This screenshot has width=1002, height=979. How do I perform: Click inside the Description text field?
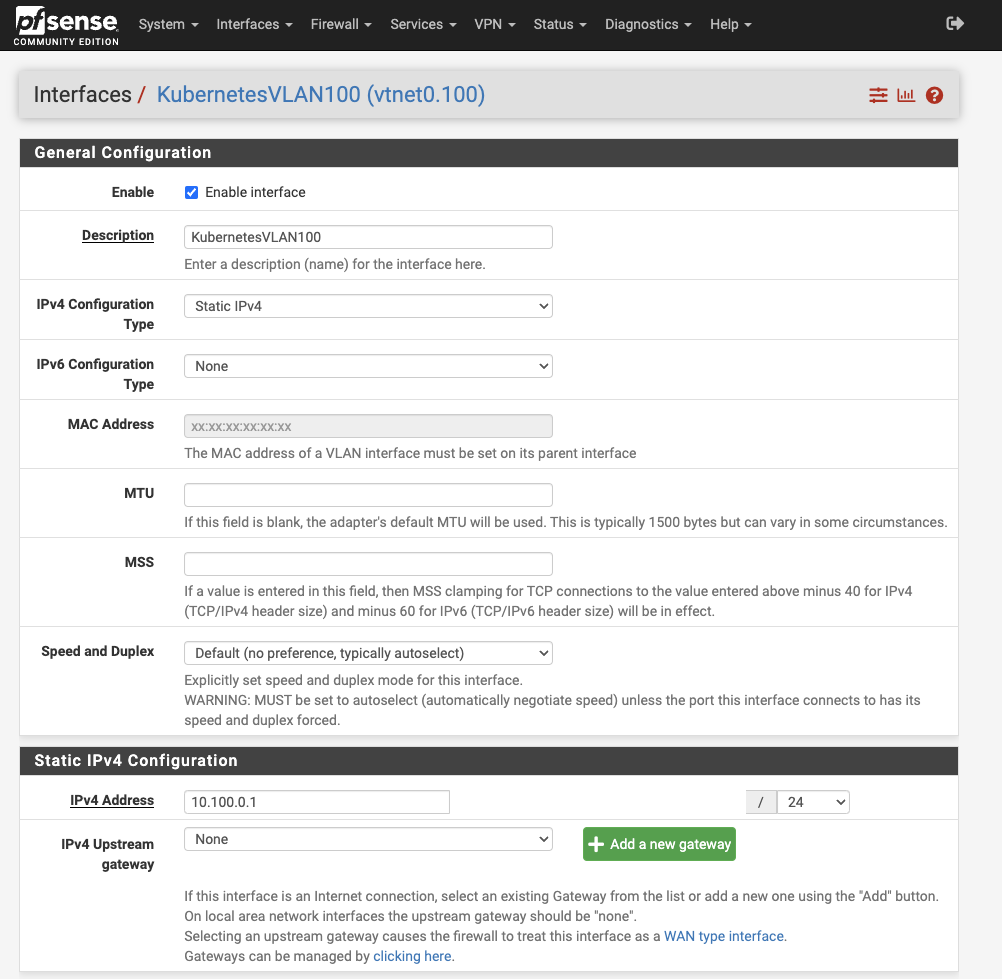(368, 237)
